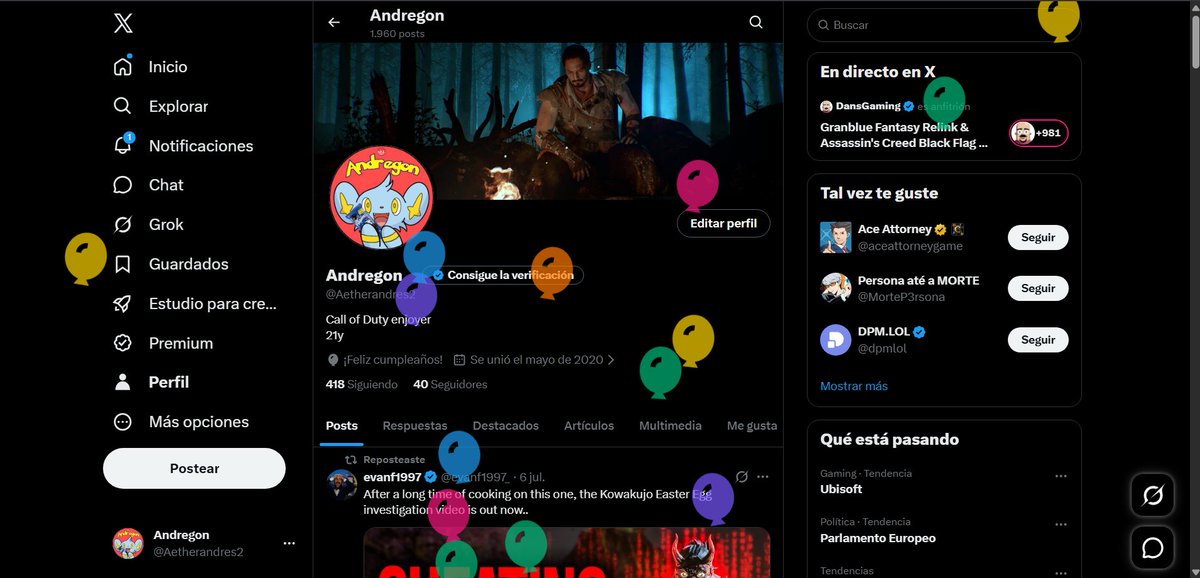This screenshot has height=578, width=1200.
Task: Open account switcher three-dots for Andregon
Action: coord(289,543)
